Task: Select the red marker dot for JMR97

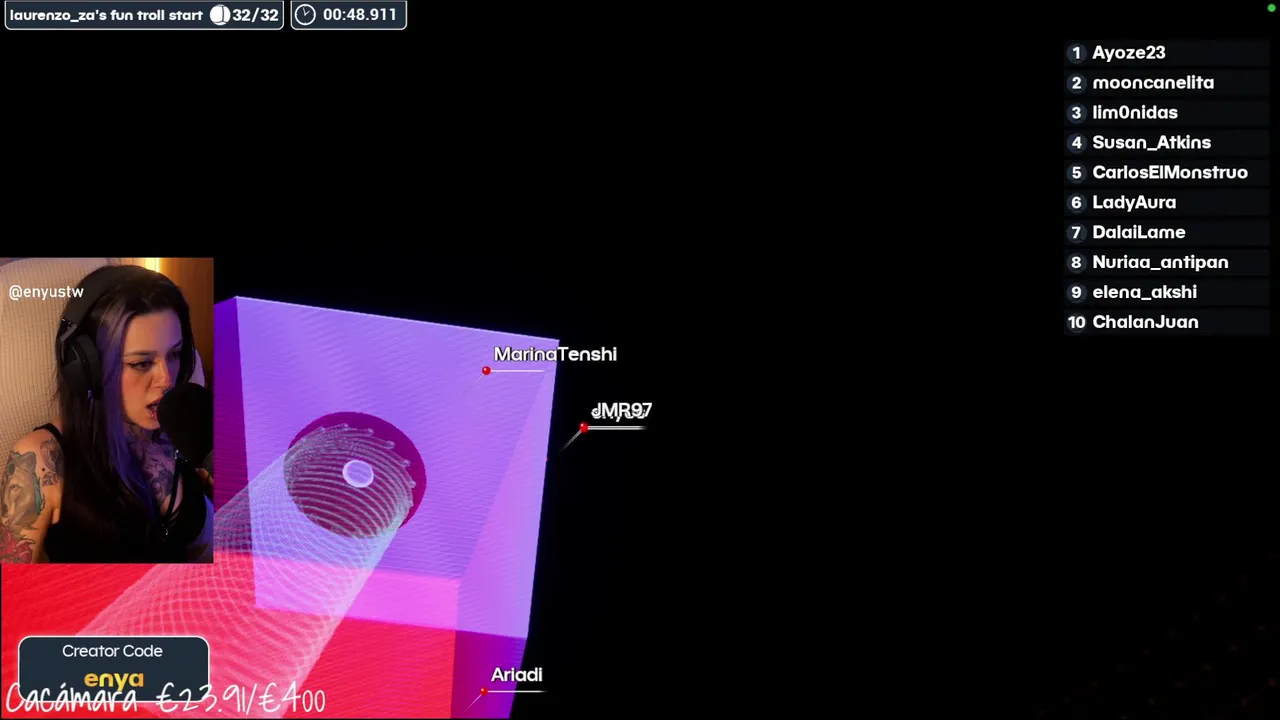Action: pos(584,428)
